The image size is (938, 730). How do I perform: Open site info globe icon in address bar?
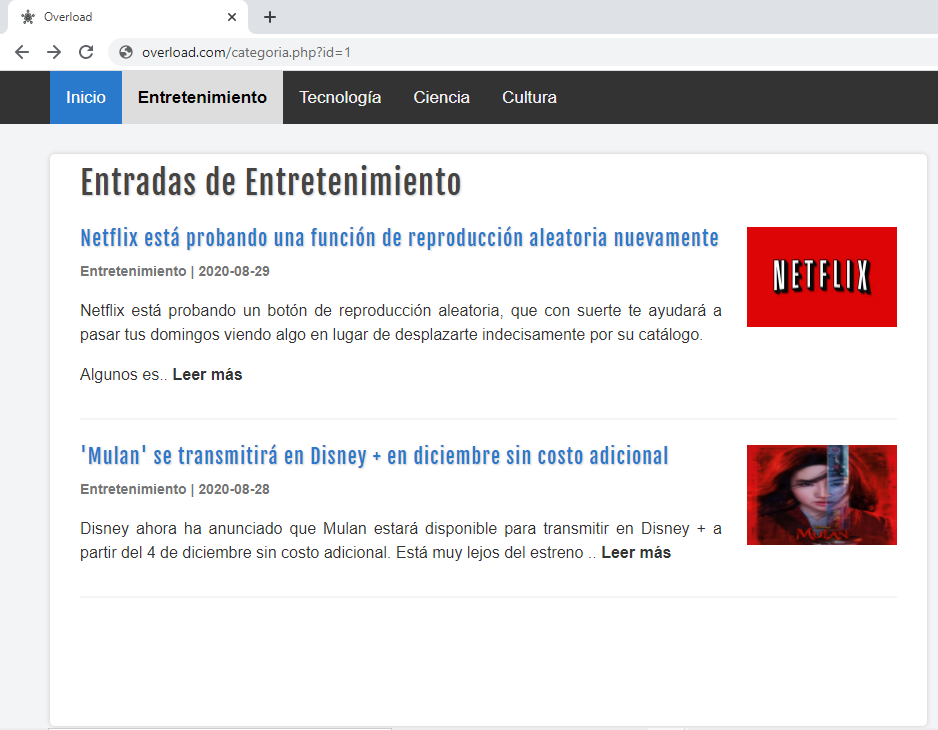click(x=126, y=52)
